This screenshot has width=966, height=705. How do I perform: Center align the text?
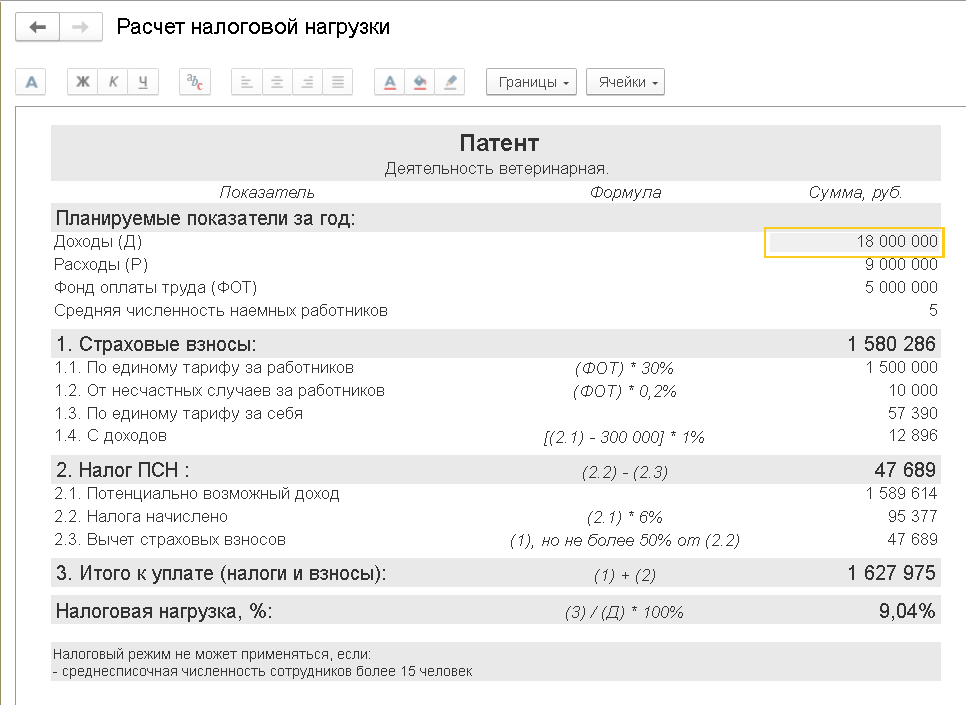point(277,82)
